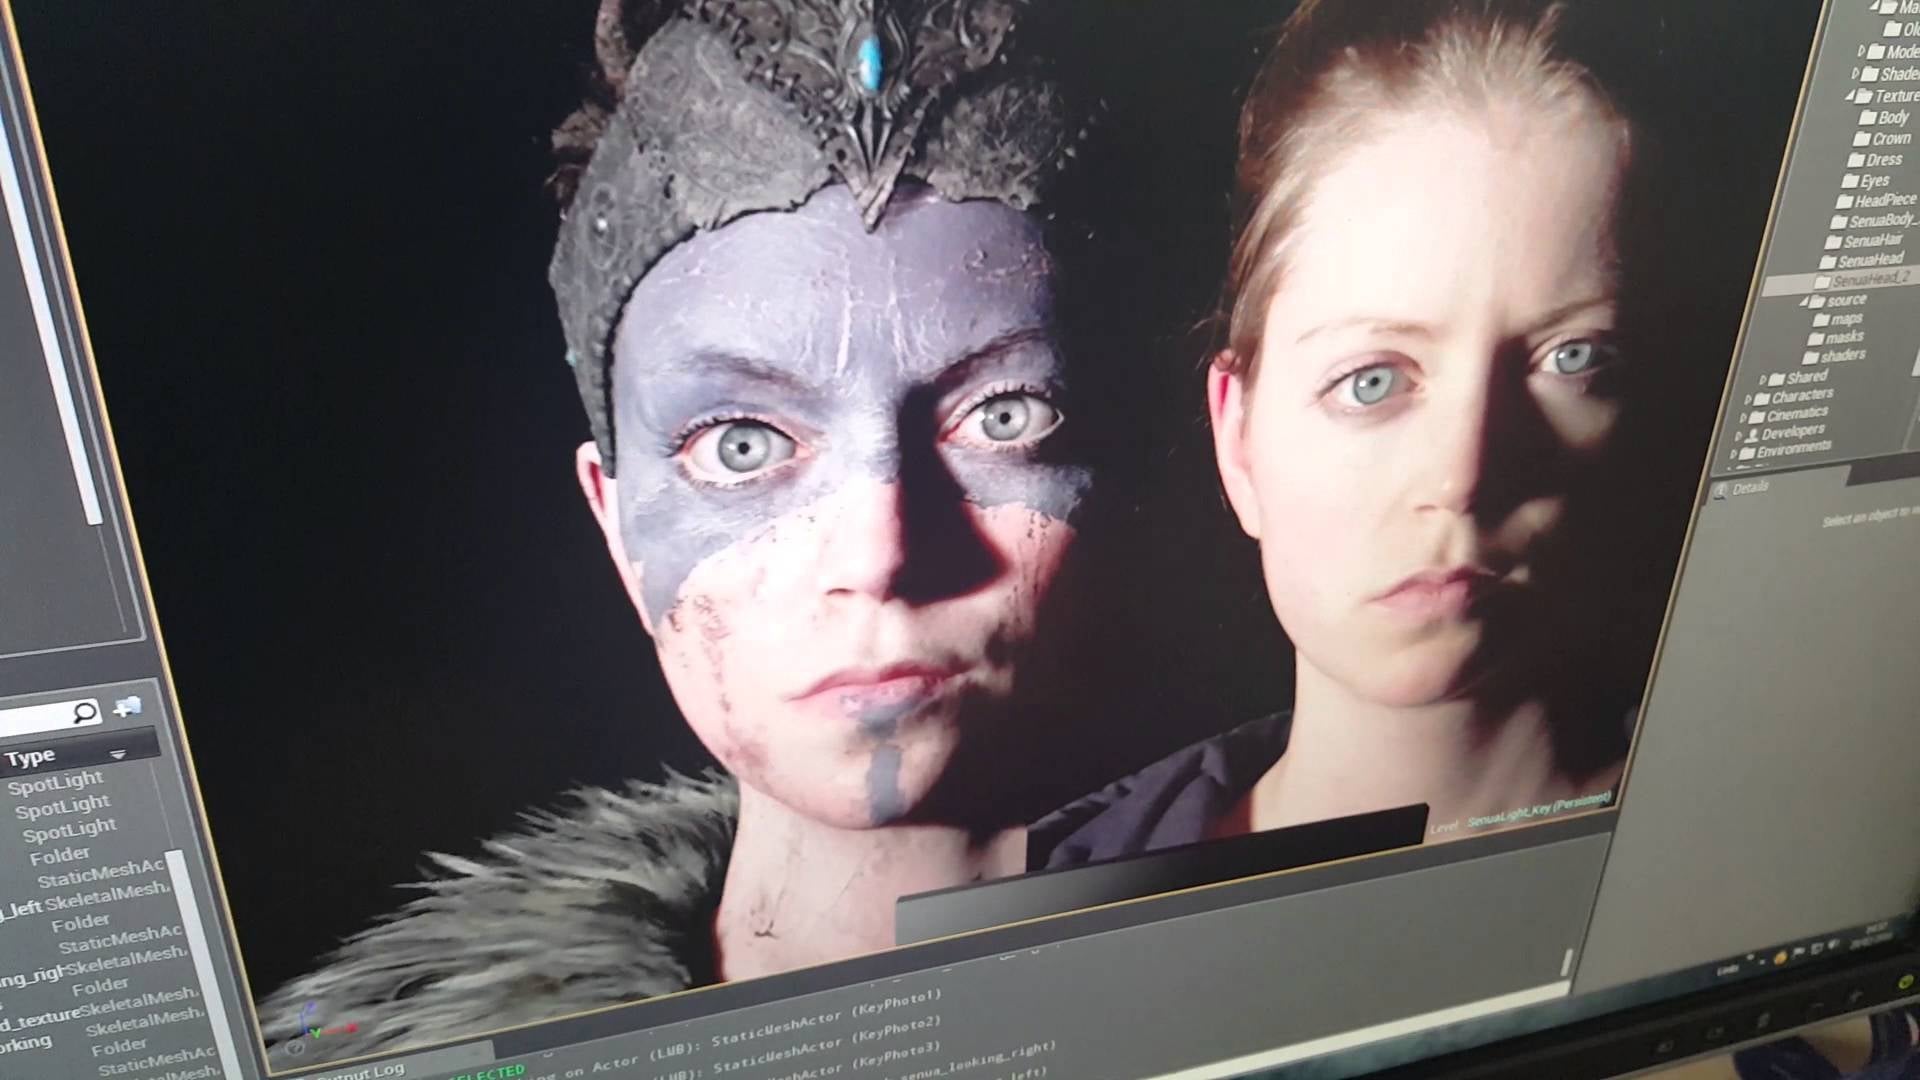
Task: Collapse the source folder
Action: point(1805,301)
